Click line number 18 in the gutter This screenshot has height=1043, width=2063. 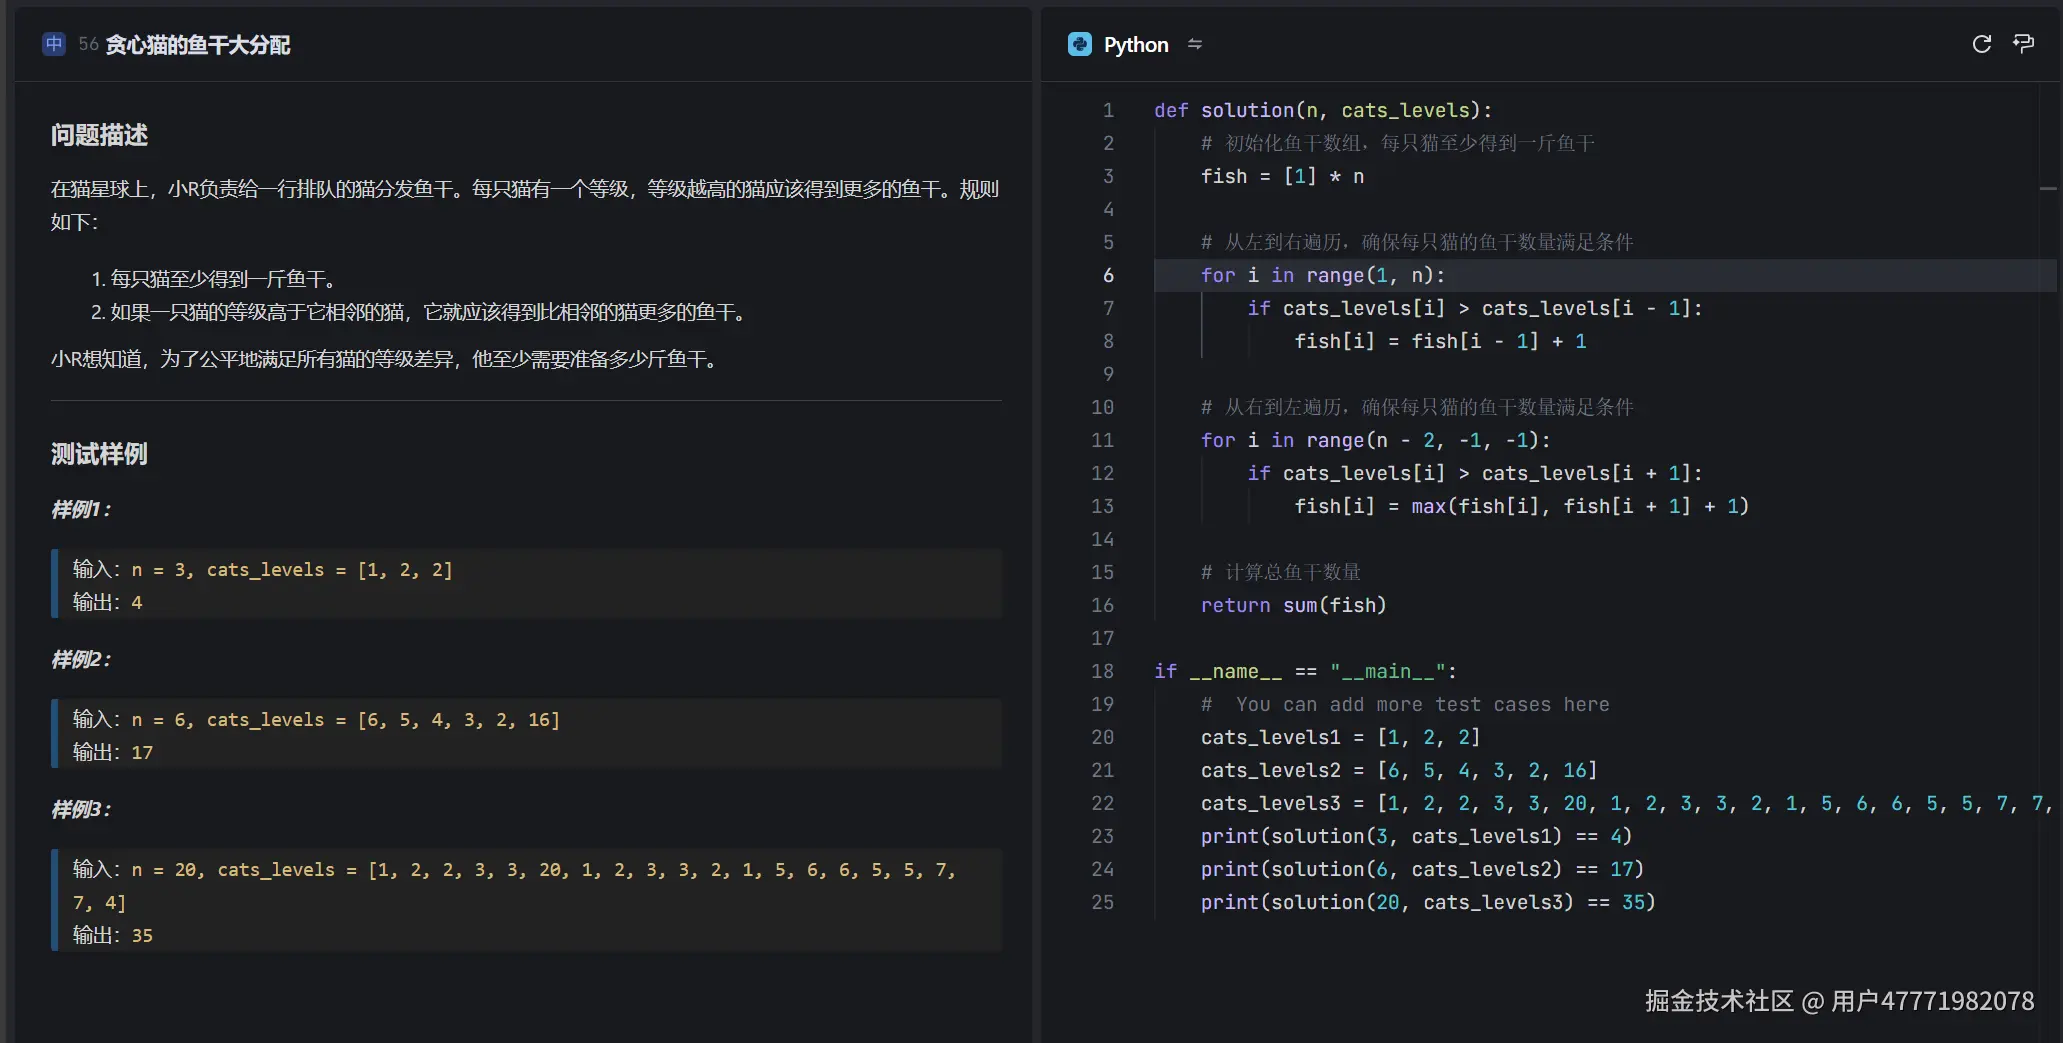[1102, 671]
